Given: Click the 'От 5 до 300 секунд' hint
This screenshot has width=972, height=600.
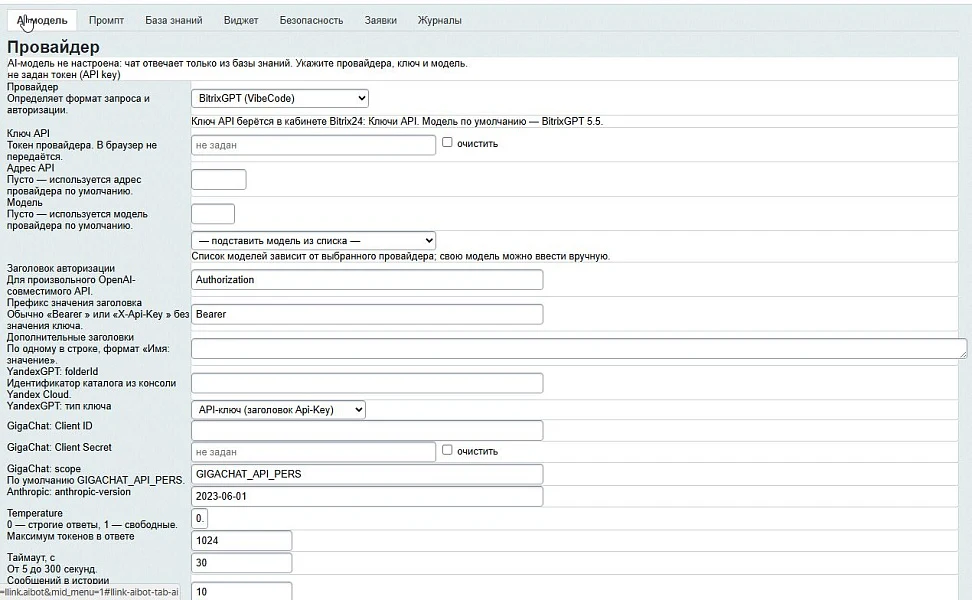Looking at the screenshot, I should point(51,569).
